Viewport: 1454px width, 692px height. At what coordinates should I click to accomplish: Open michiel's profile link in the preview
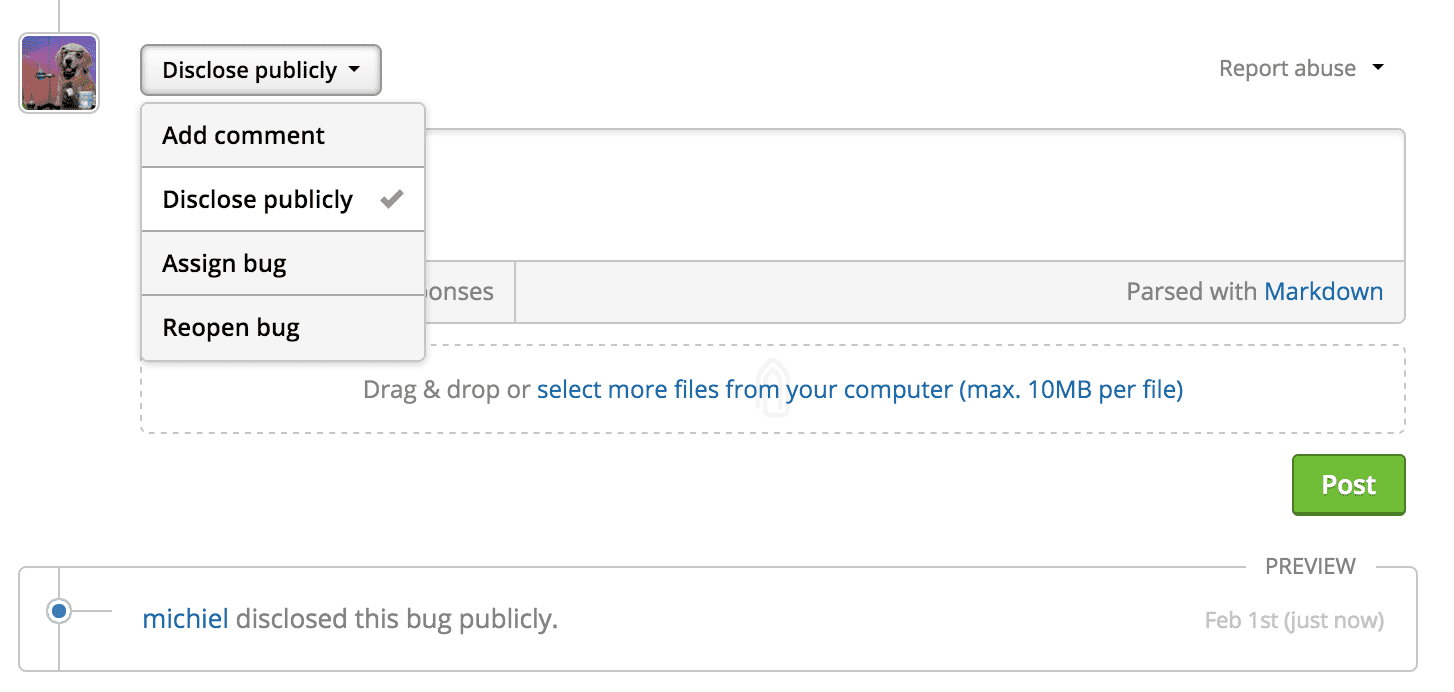[185, 619]
